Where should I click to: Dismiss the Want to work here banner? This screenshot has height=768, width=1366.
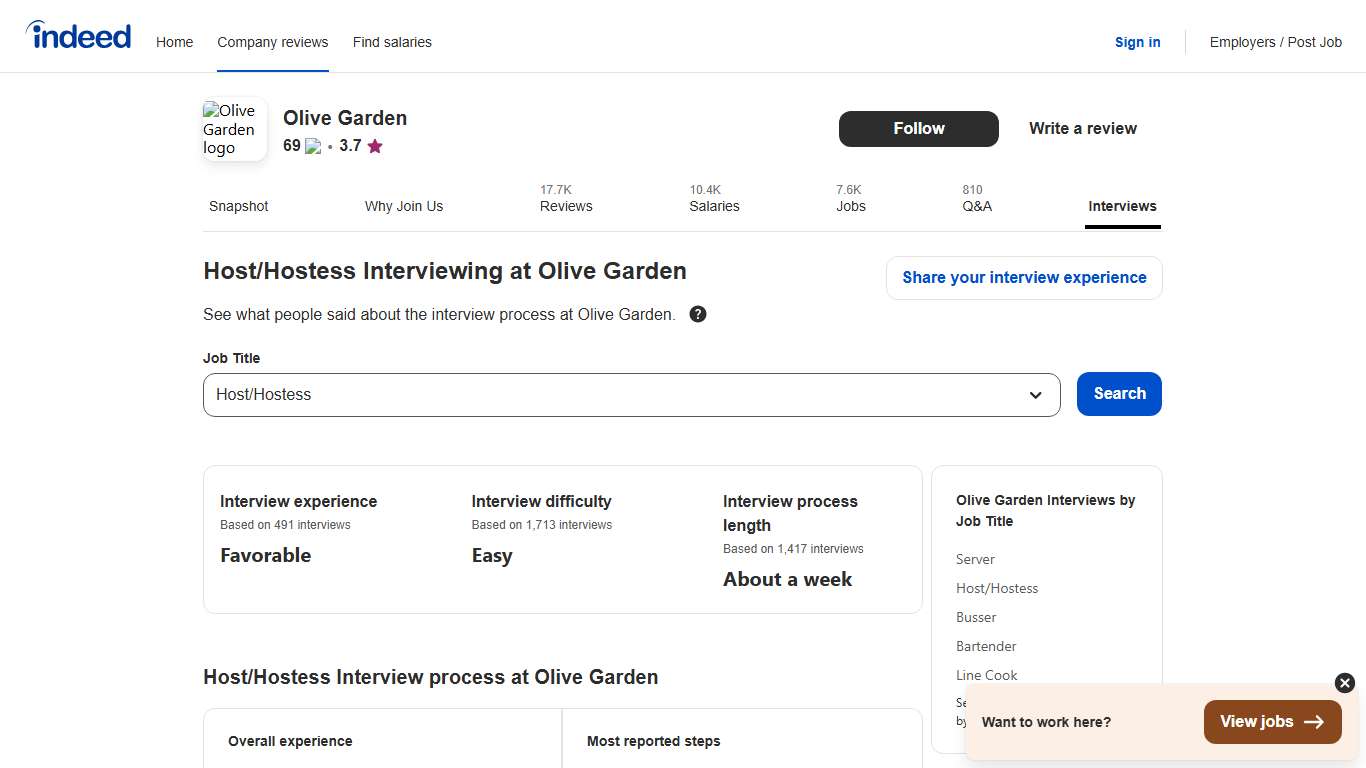(x=1344, y=683)
